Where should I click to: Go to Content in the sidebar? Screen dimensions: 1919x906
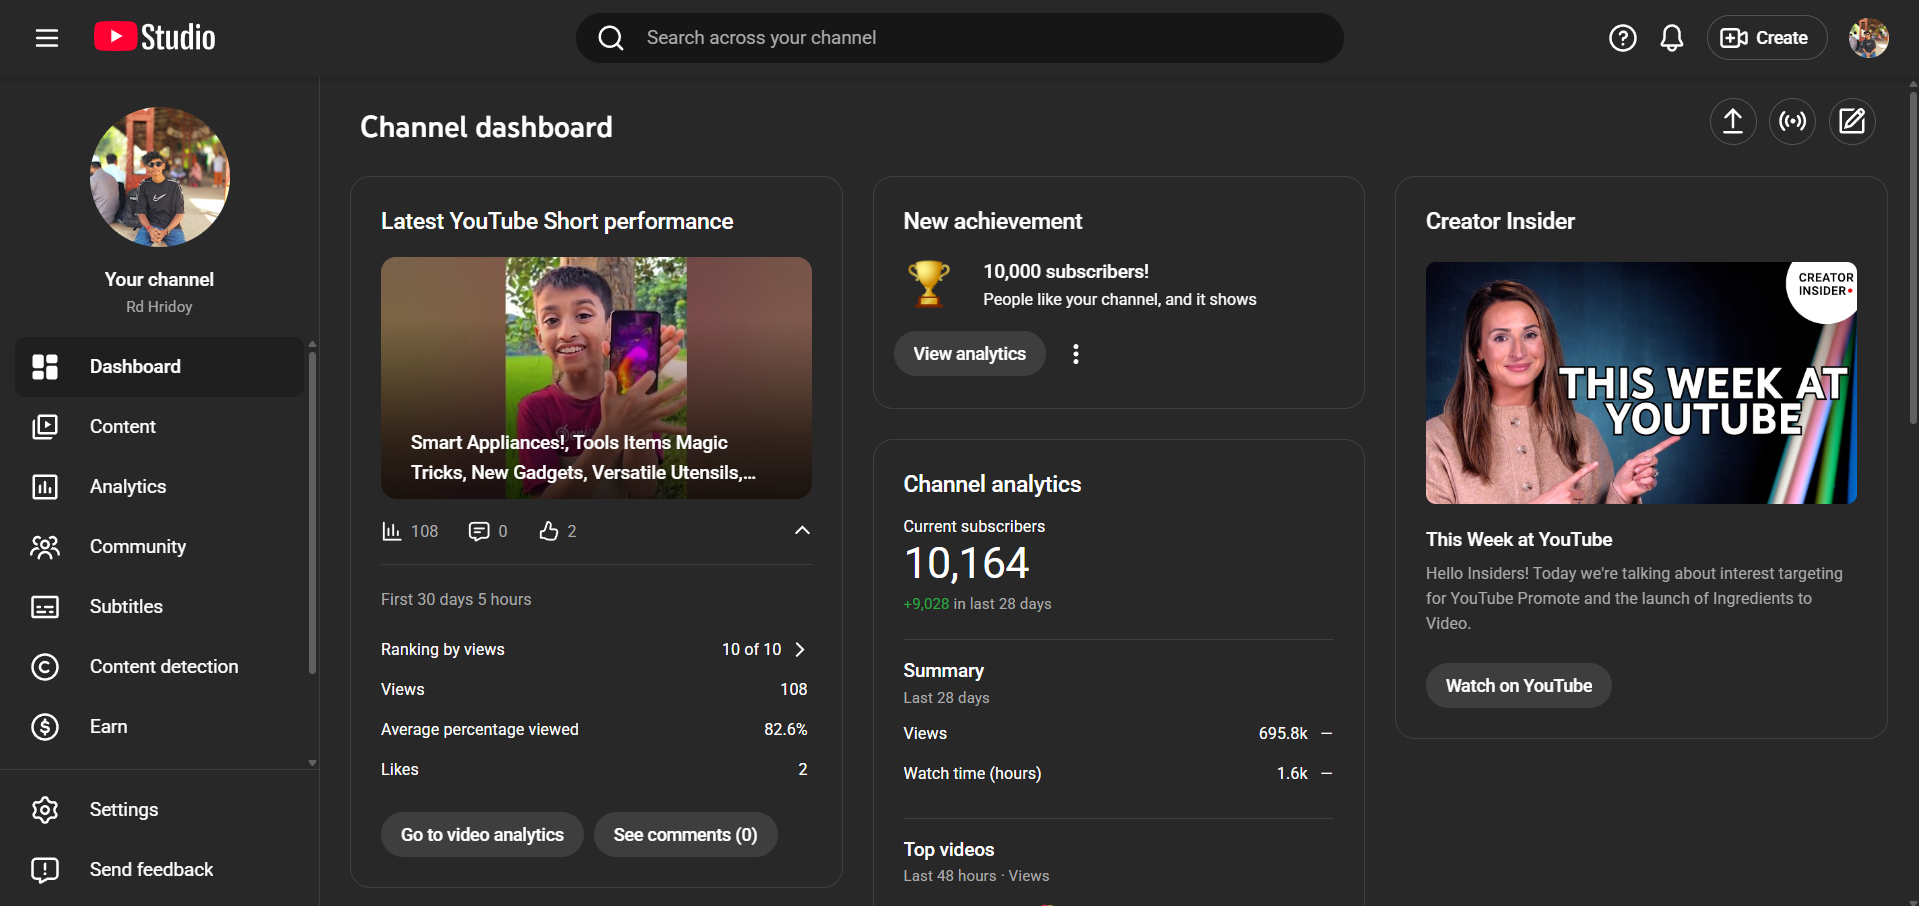123,427
